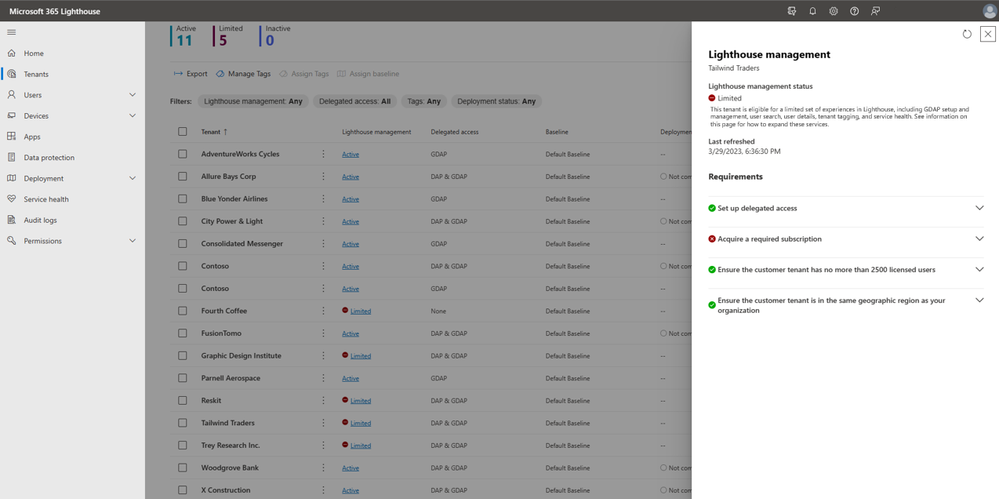Open settings gear in top bar
This screenshot has height=499, width=999.
coord(833,11)
